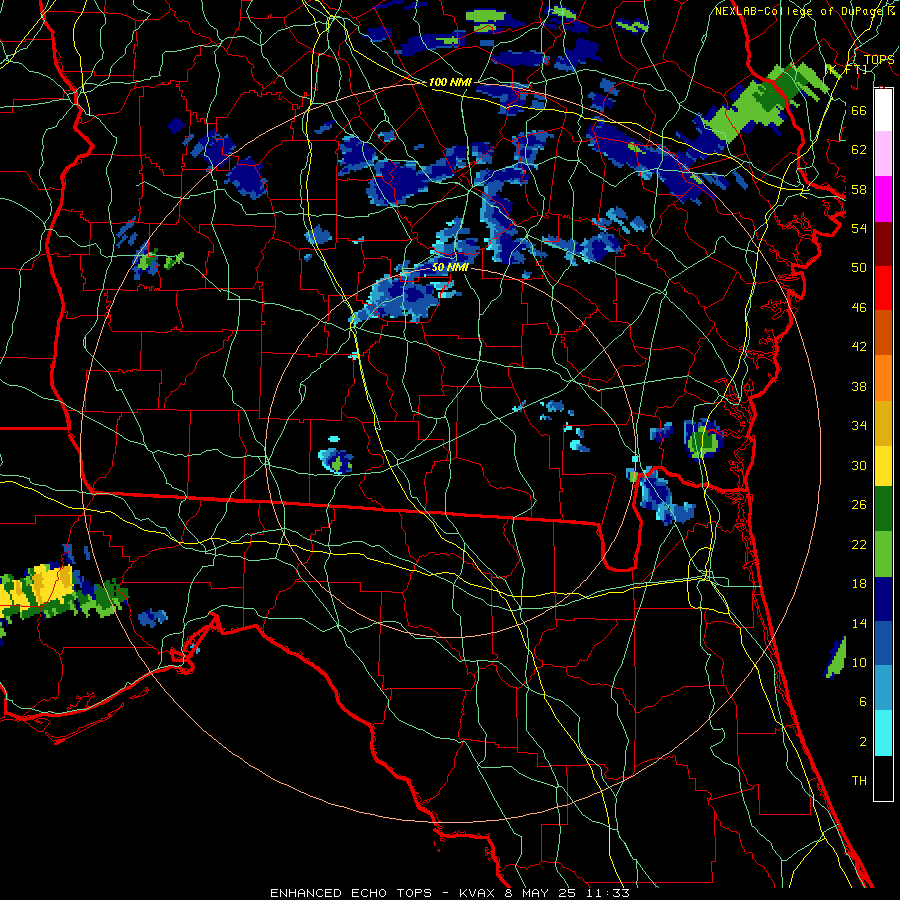Image resolution: width=900 pixels, height=900 pixels.
Task: Pick the dark maroon band in the legend
Action: (883, 244)
